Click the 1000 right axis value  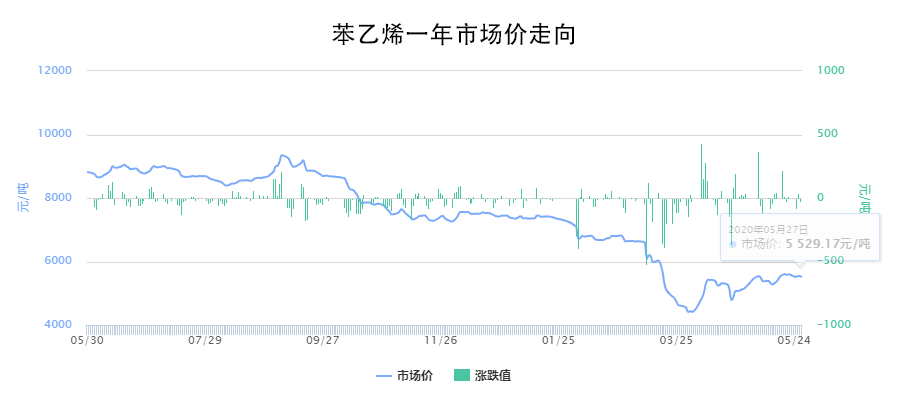(831, 71)
